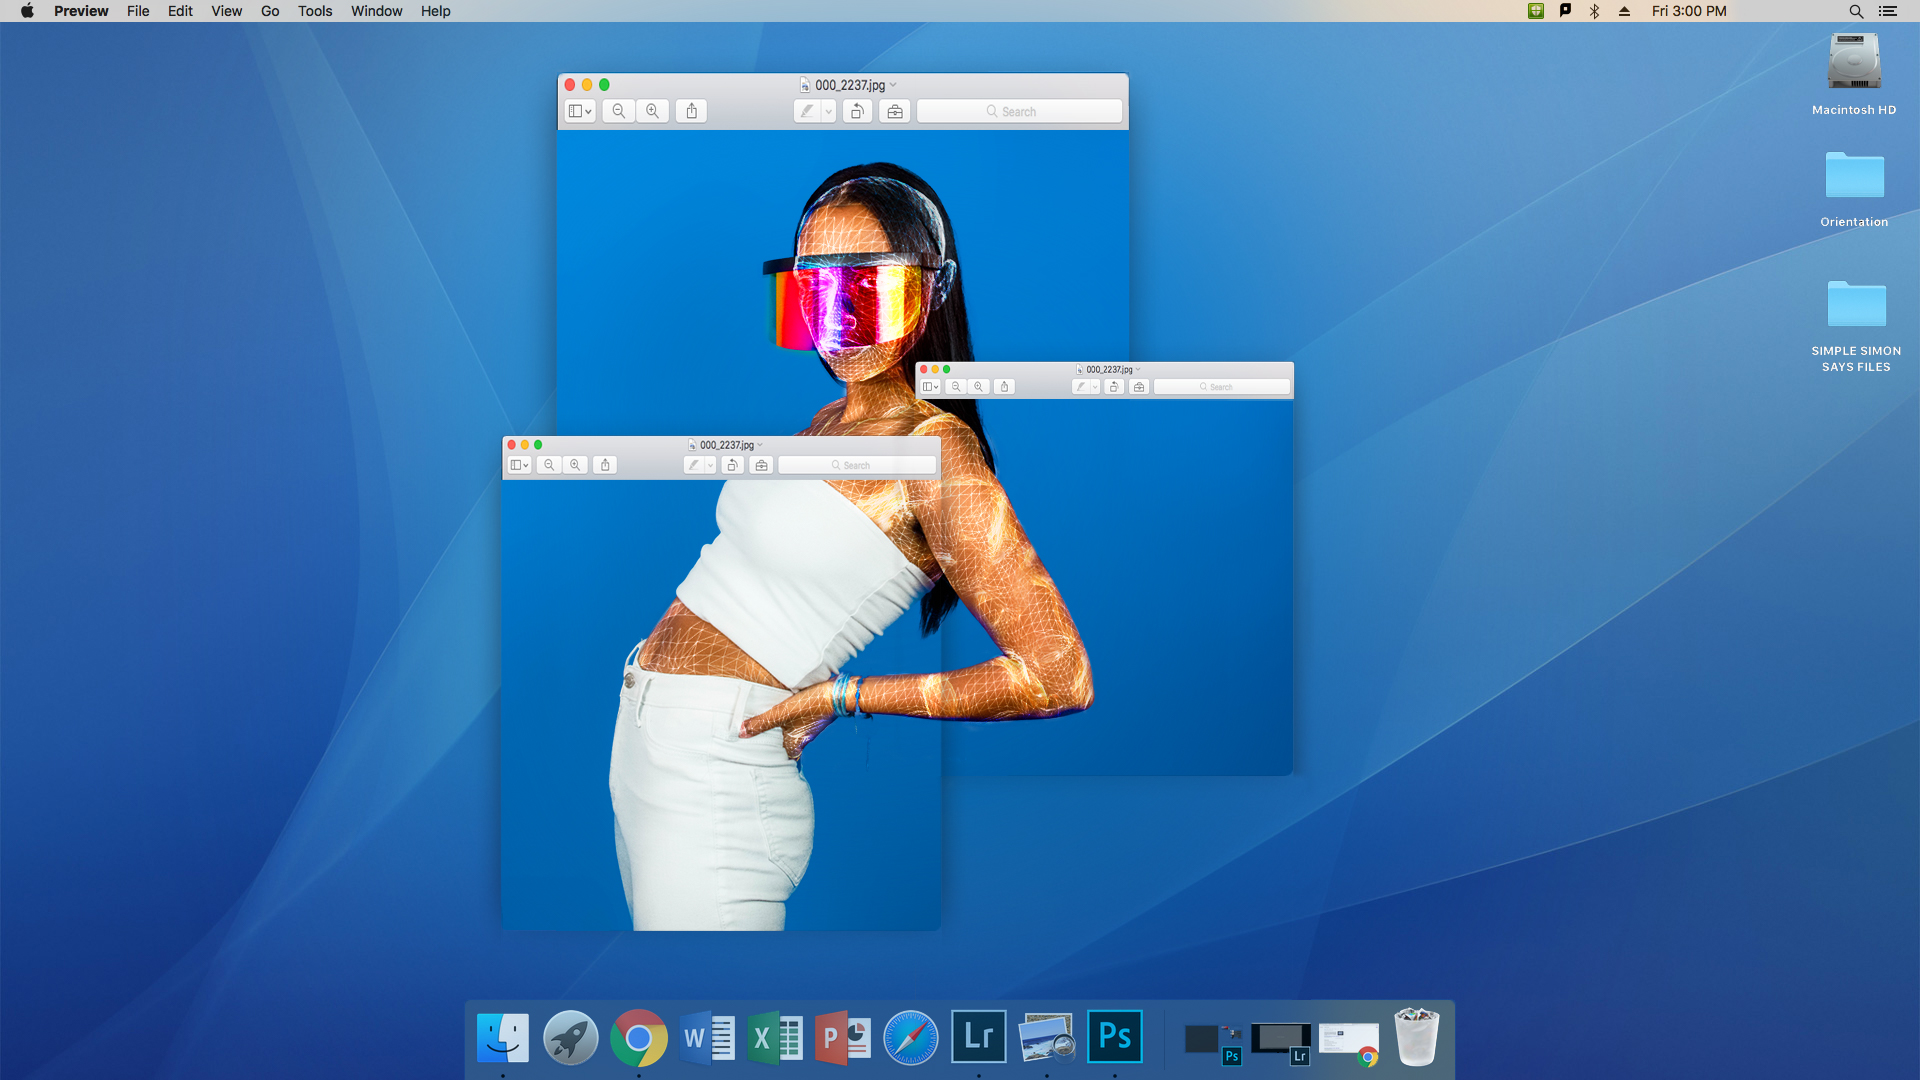This screenshot has height=1080, width=1920.
Task: Click Rotate in the top Preview window
Action: pos(857,111)
